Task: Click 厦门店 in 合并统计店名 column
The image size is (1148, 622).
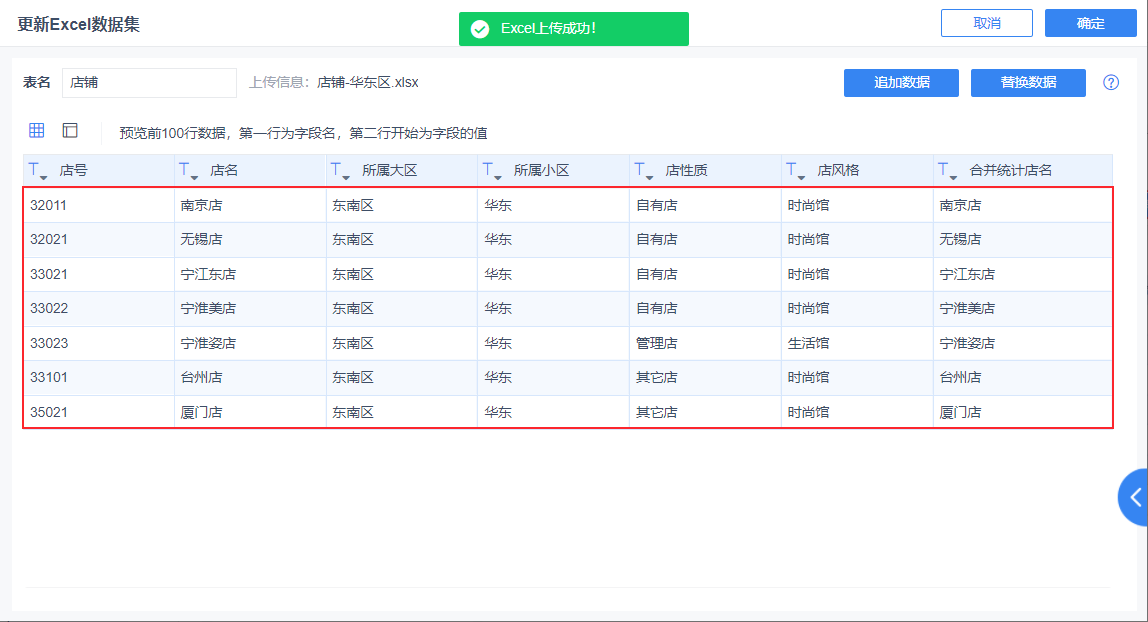Action: tap(960, 412)
